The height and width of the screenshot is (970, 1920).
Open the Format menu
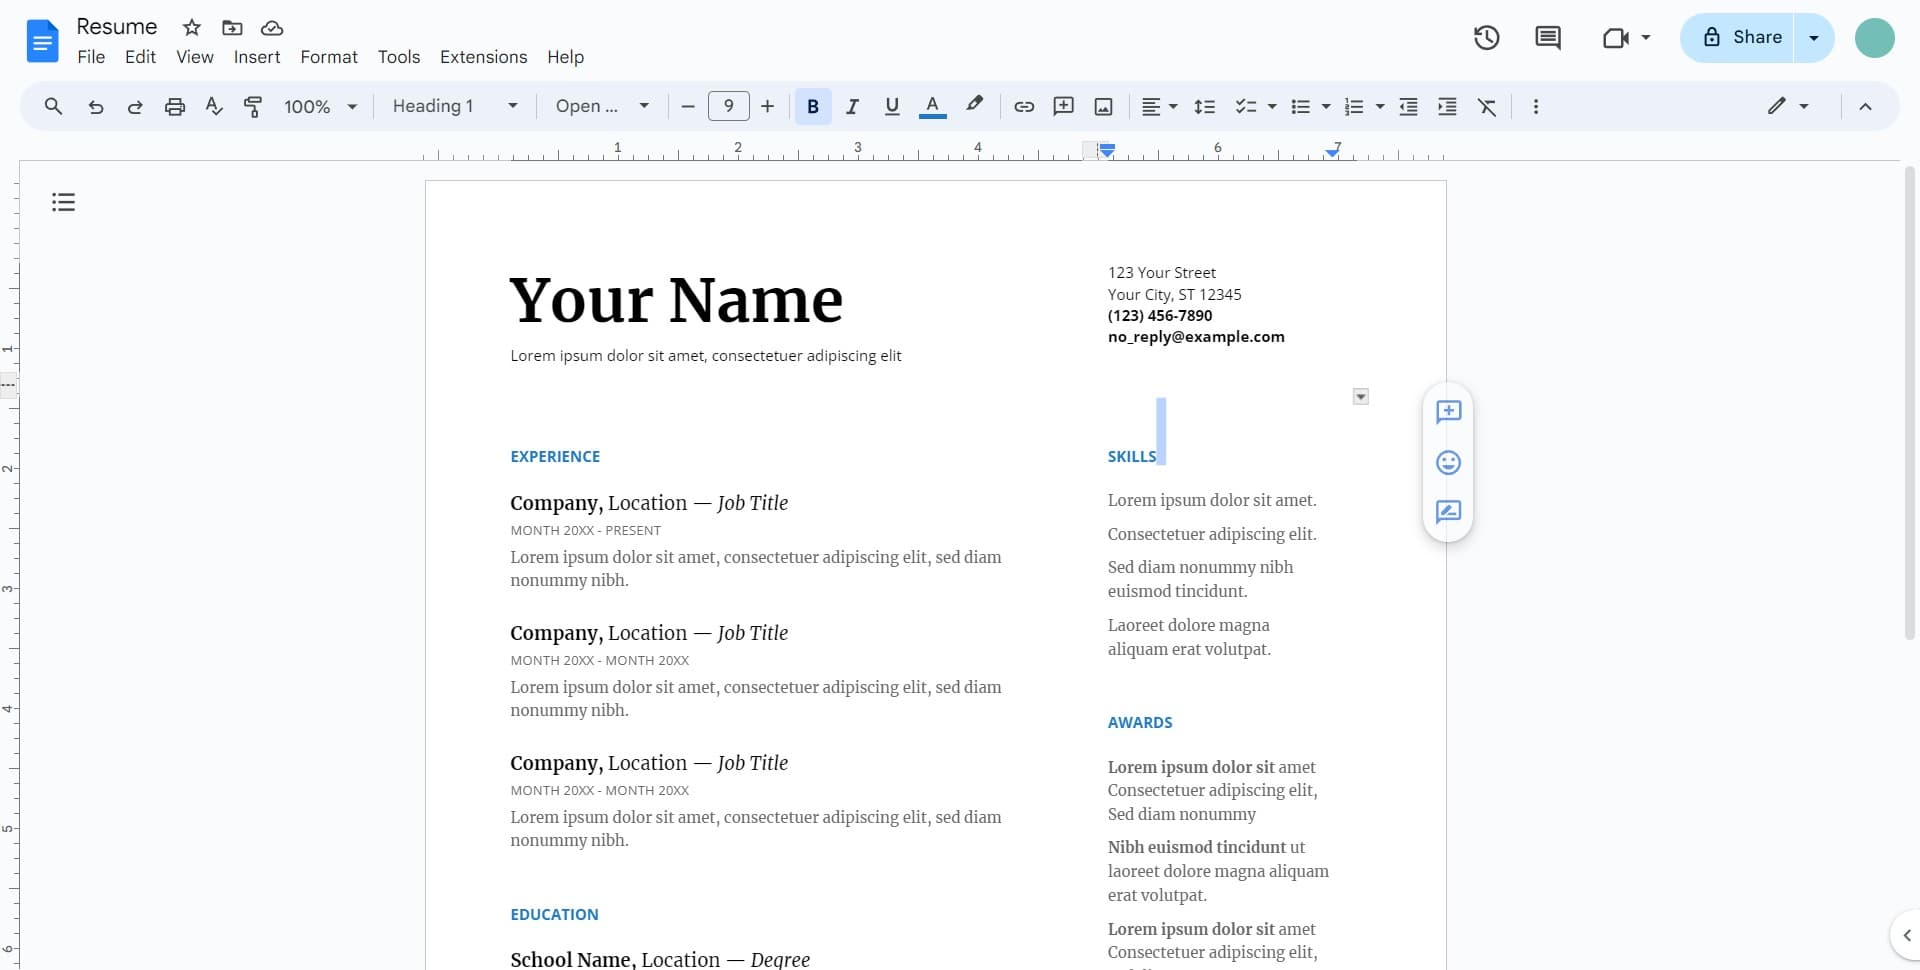(329, 57)
